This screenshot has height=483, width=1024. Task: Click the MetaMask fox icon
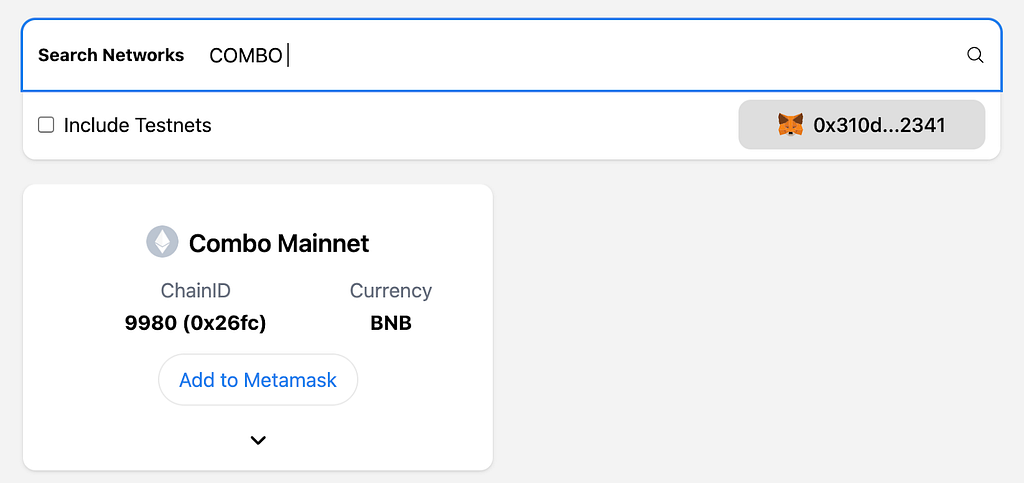(x=790, y=125)
